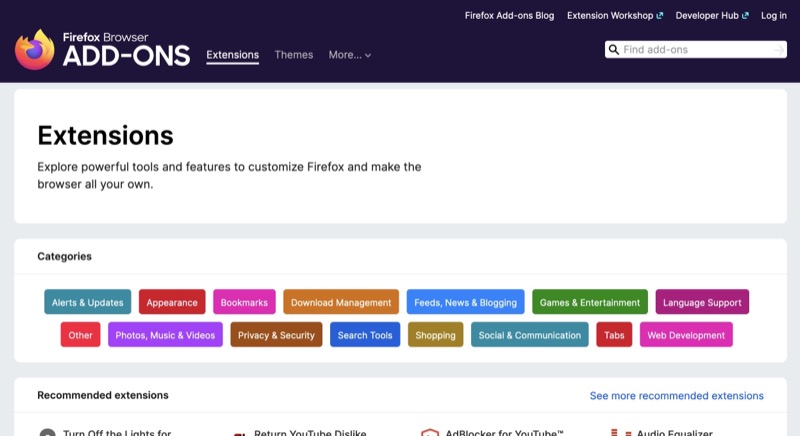Click the Recommended extensions heading
Viewport: 800px width, 436px height.
pyautogui.click(x=103, y=395)
